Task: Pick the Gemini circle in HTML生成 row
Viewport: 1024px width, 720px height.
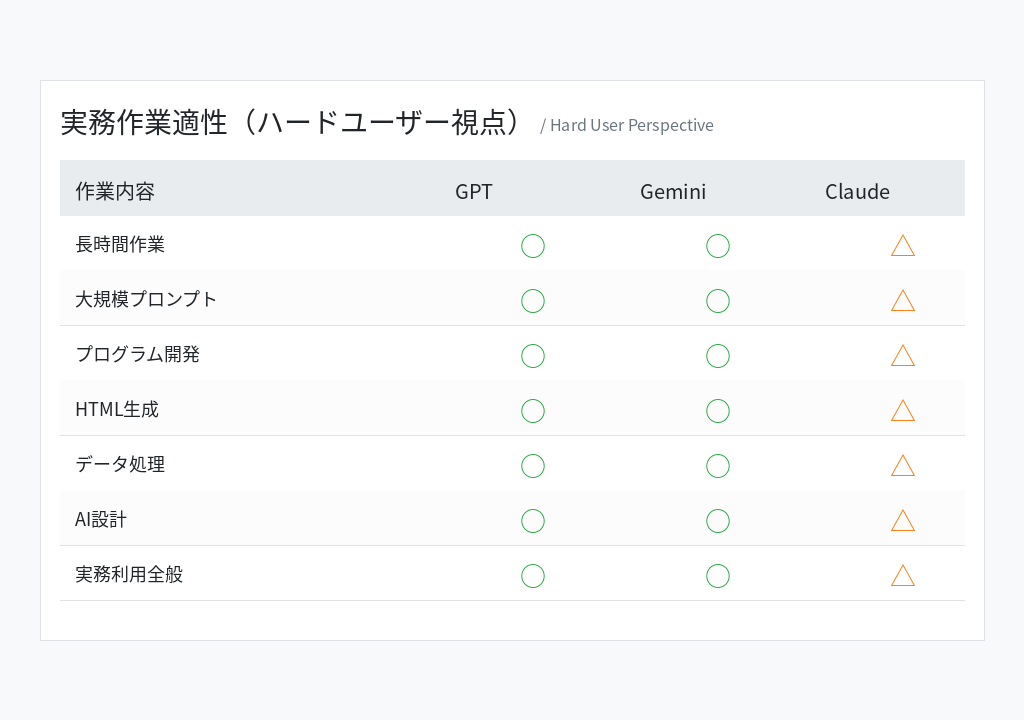Action: pos(718,411)
